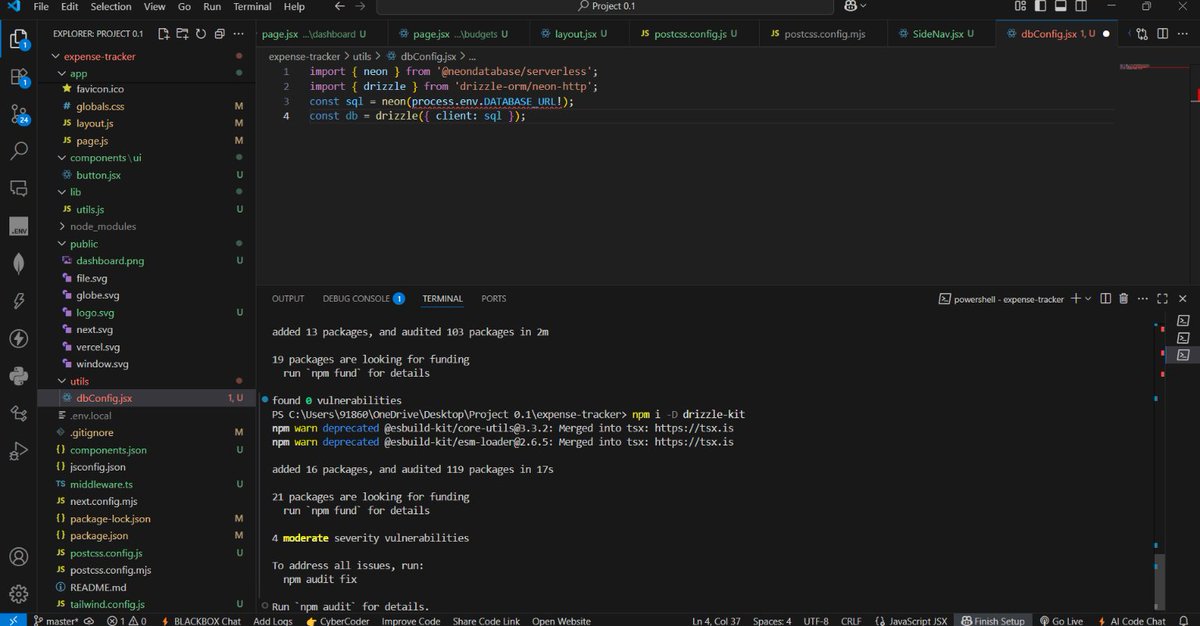
Task: Open package.json in Explorer
Action: point(146,536)
